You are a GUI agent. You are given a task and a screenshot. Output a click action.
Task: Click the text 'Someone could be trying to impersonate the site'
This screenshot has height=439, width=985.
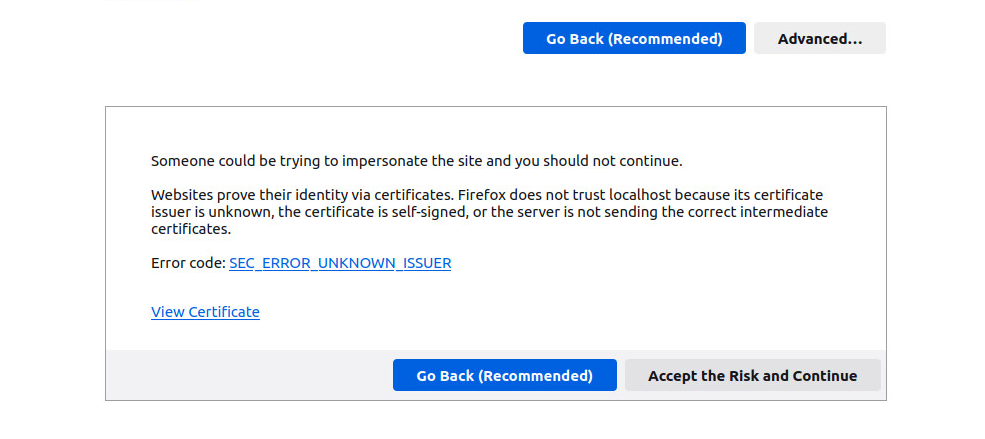coord(317,161)
